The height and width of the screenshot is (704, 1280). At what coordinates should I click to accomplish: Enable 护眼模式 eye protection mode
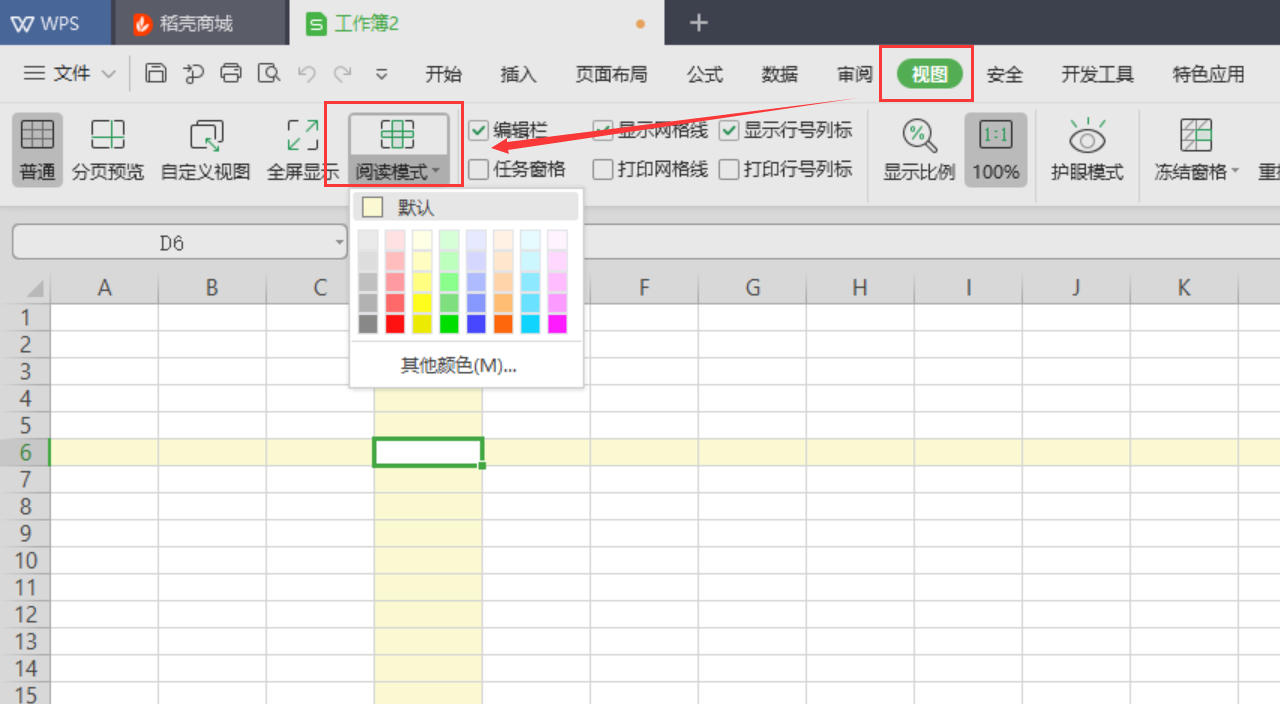click(x=1087, y=149)
